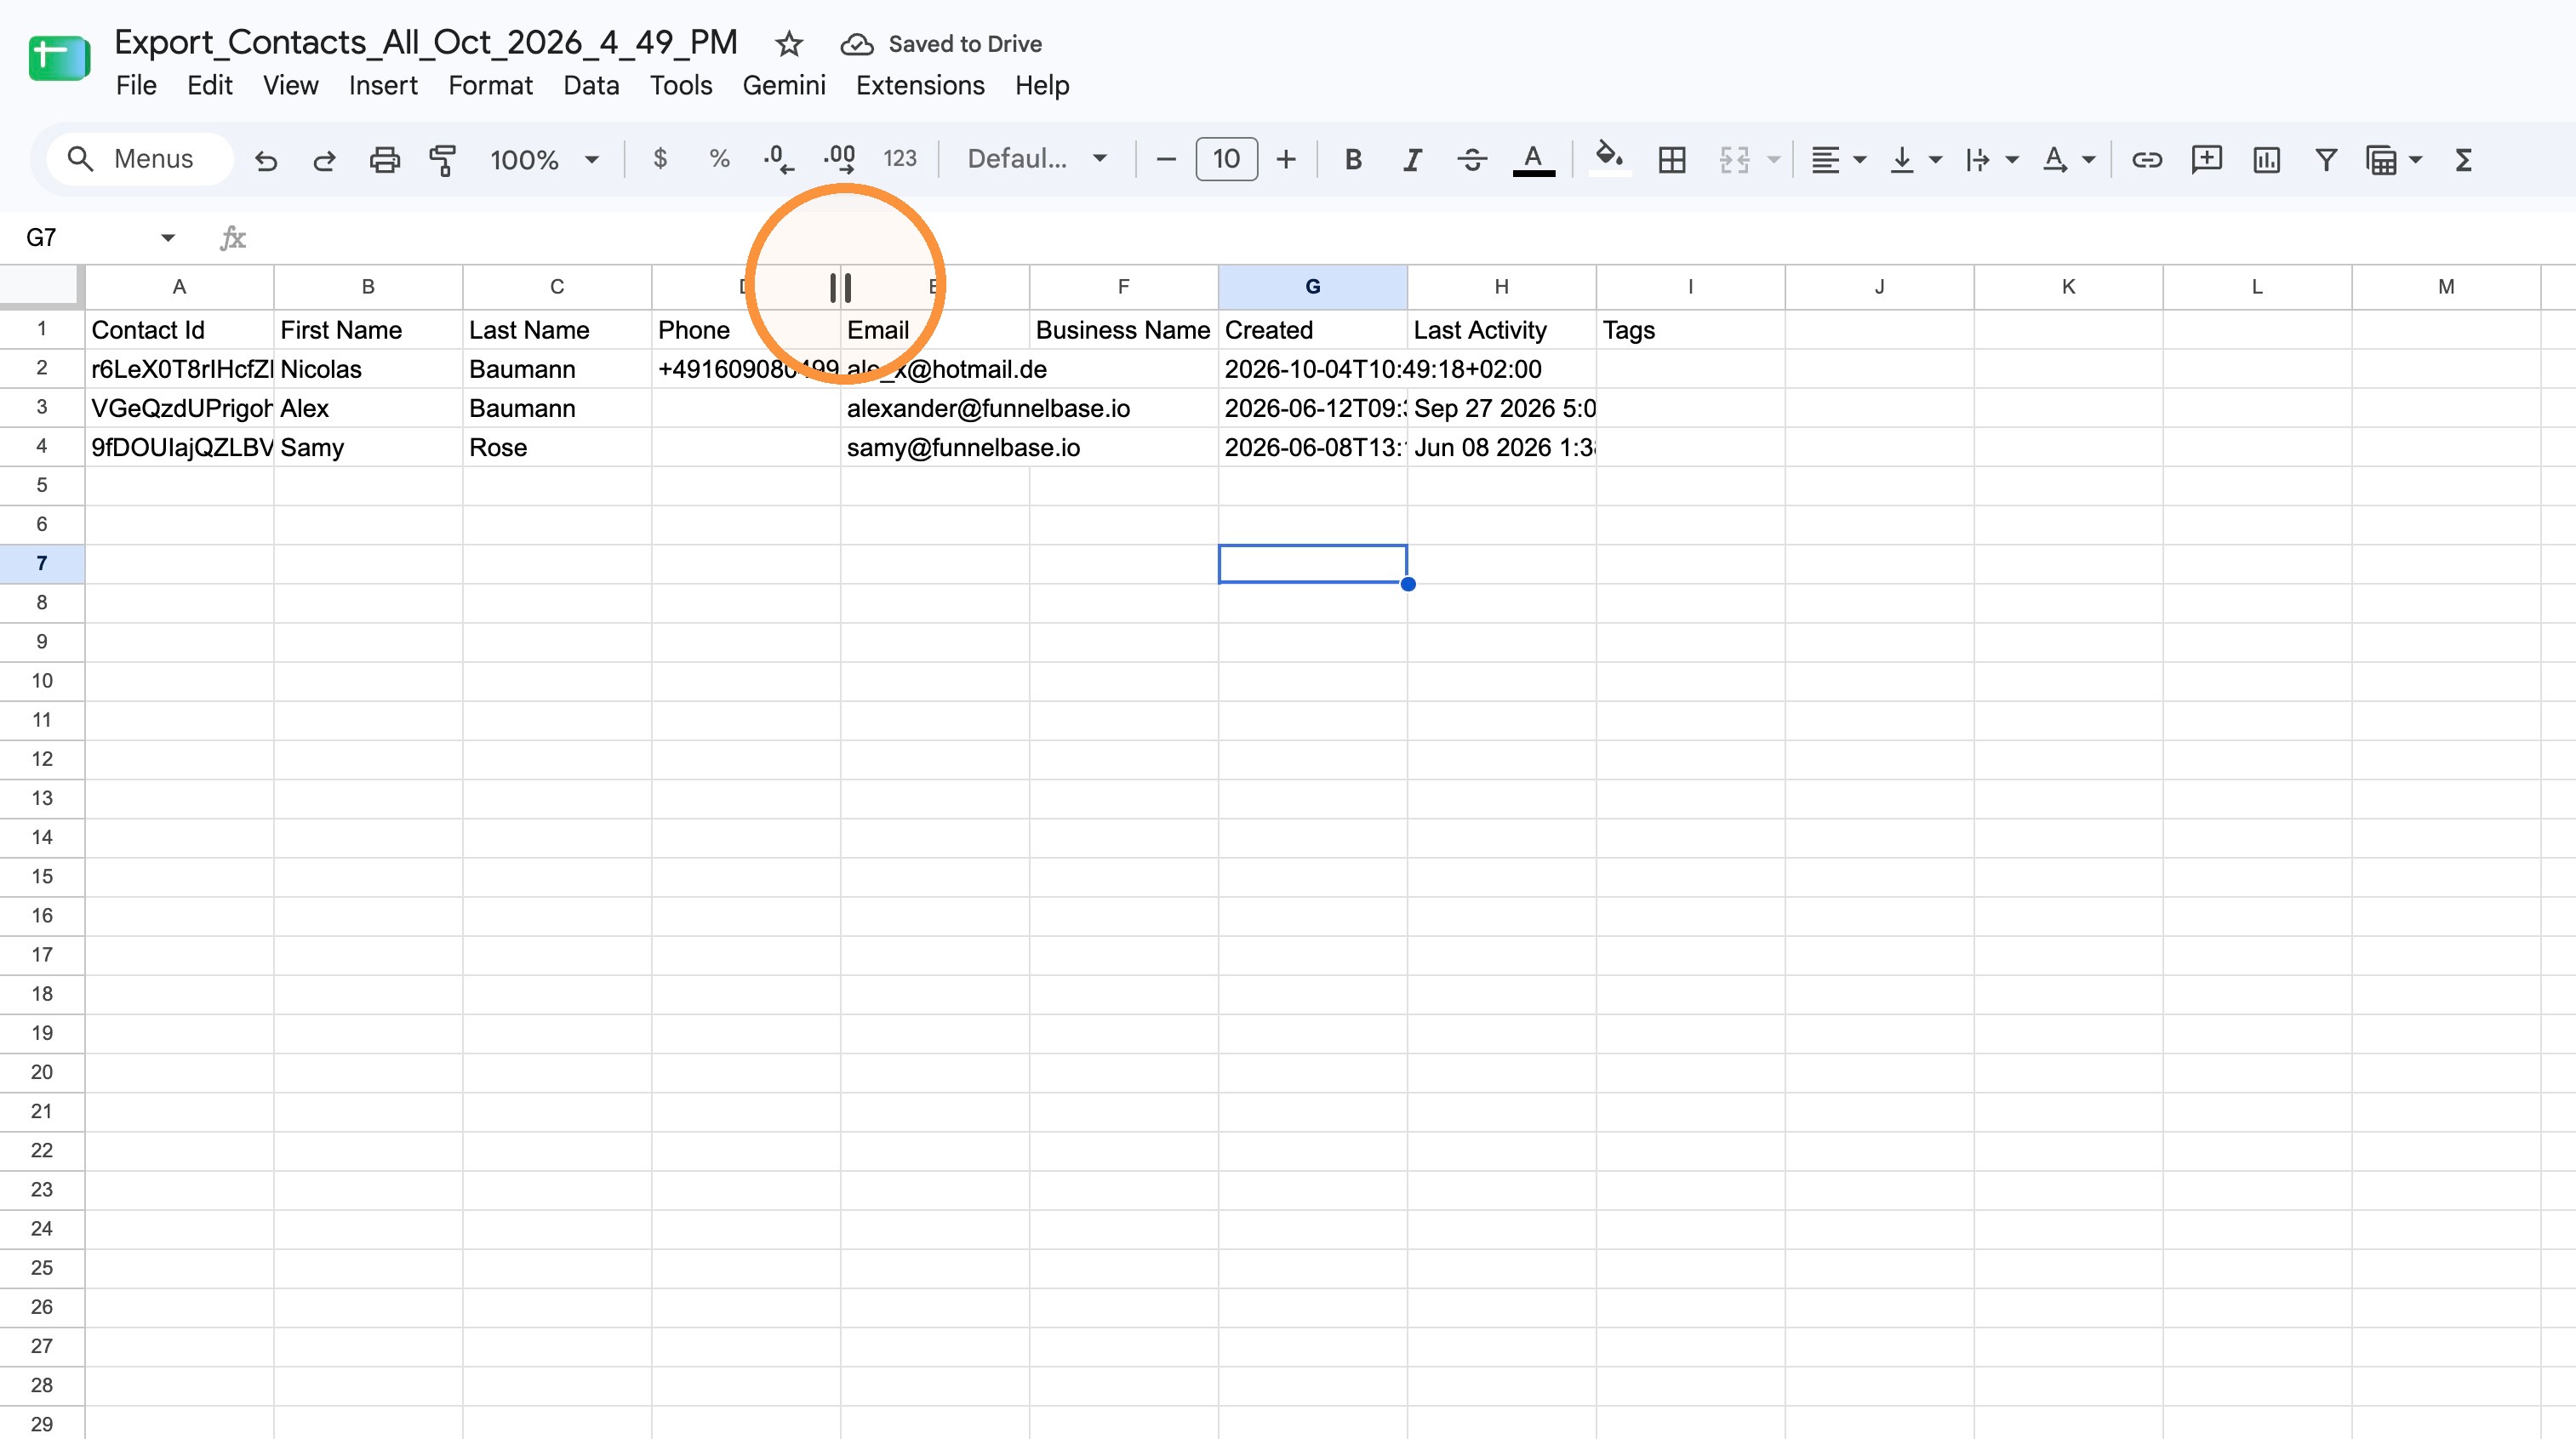Click the undo arrow icon
The width and height of the screenshot is (2576, 1439).
click(x=265, y=160)
